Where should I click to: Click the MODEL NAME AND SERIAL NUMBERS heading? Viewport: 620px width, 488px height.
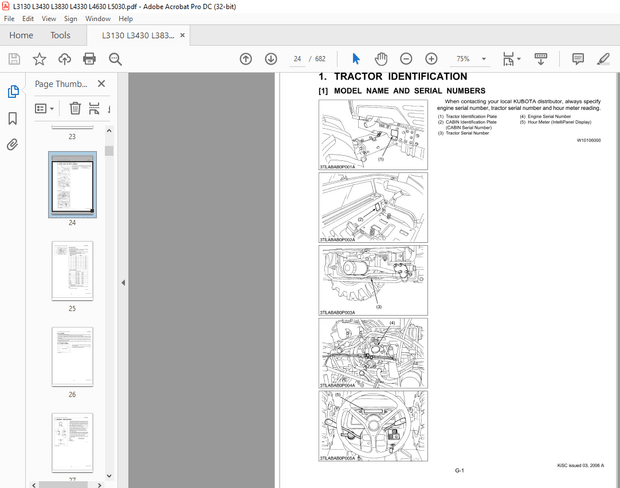click(x=410, y=91)
